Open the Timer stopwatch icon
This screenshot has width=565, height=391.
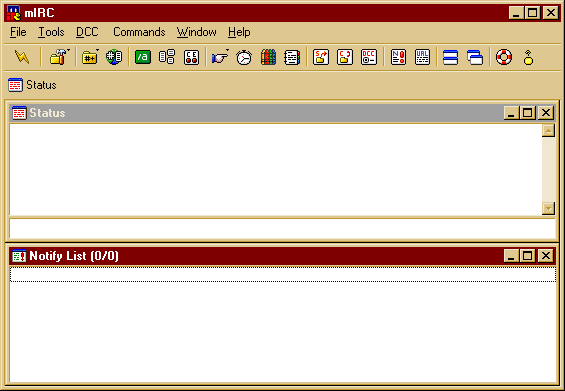coord(244,57)
